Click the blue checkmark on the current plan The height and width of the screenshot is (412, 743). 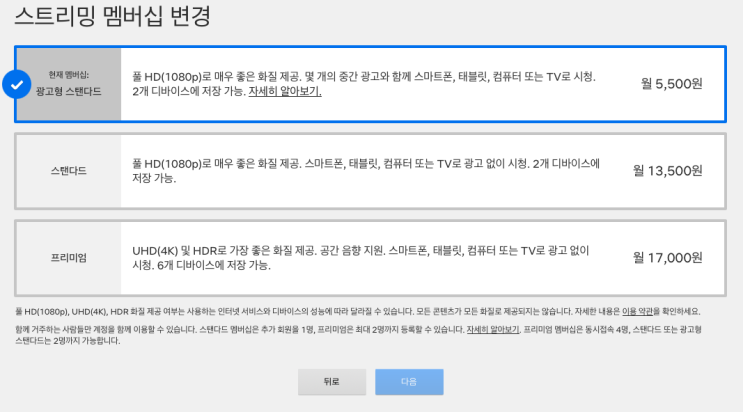pos(17,84)
